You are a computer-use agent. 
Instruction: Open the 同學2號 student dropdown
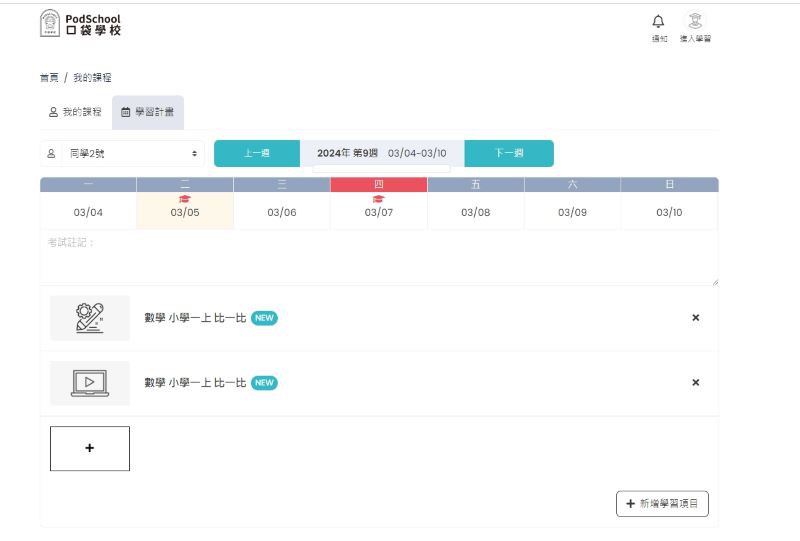click(122, 153)
